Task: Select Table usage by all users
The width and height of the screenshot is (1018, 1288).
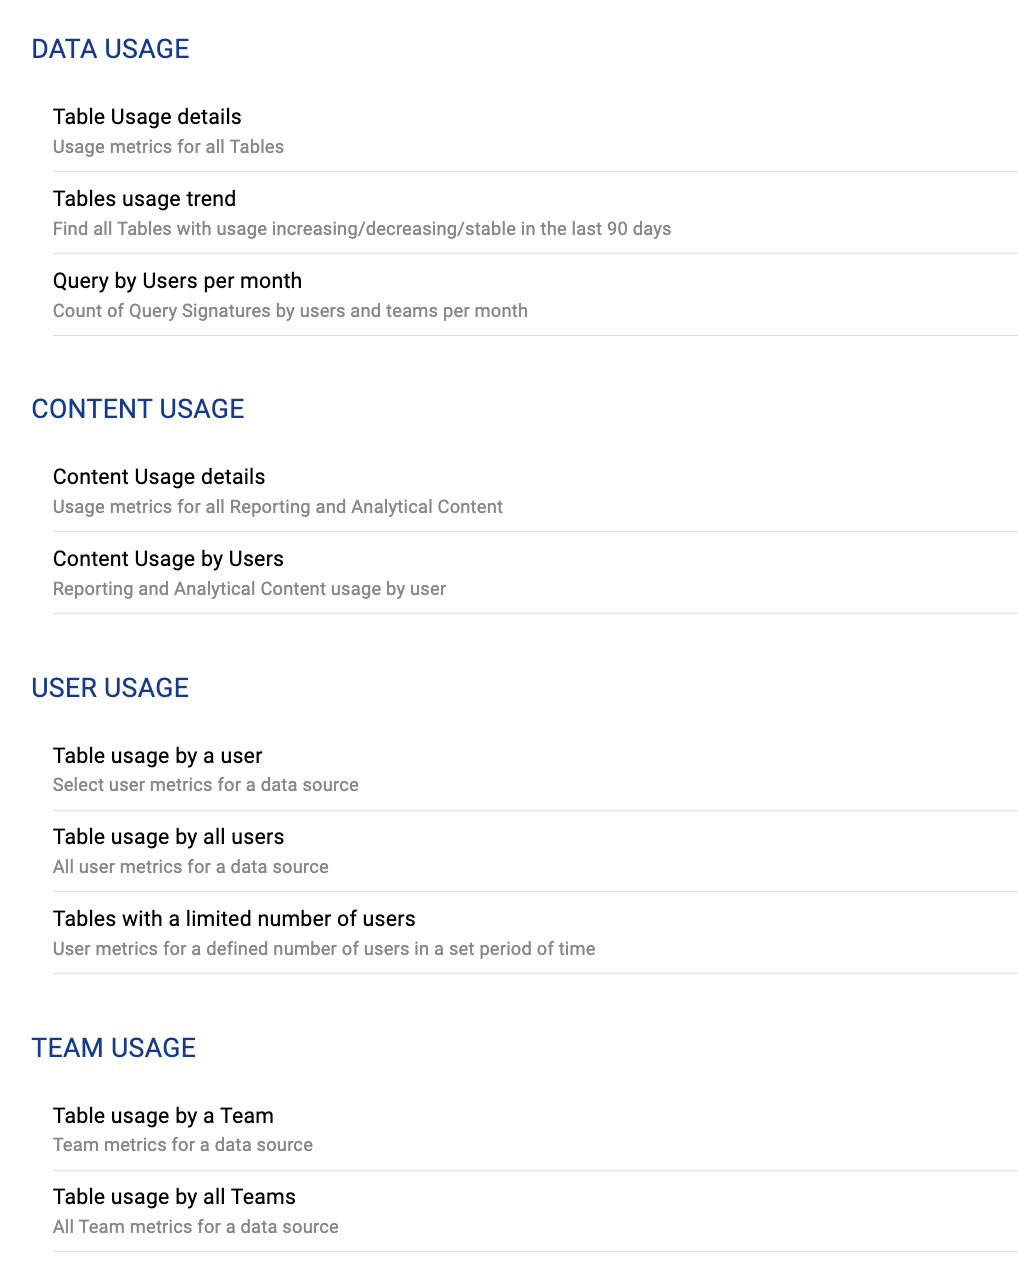Action: (168, 837)
